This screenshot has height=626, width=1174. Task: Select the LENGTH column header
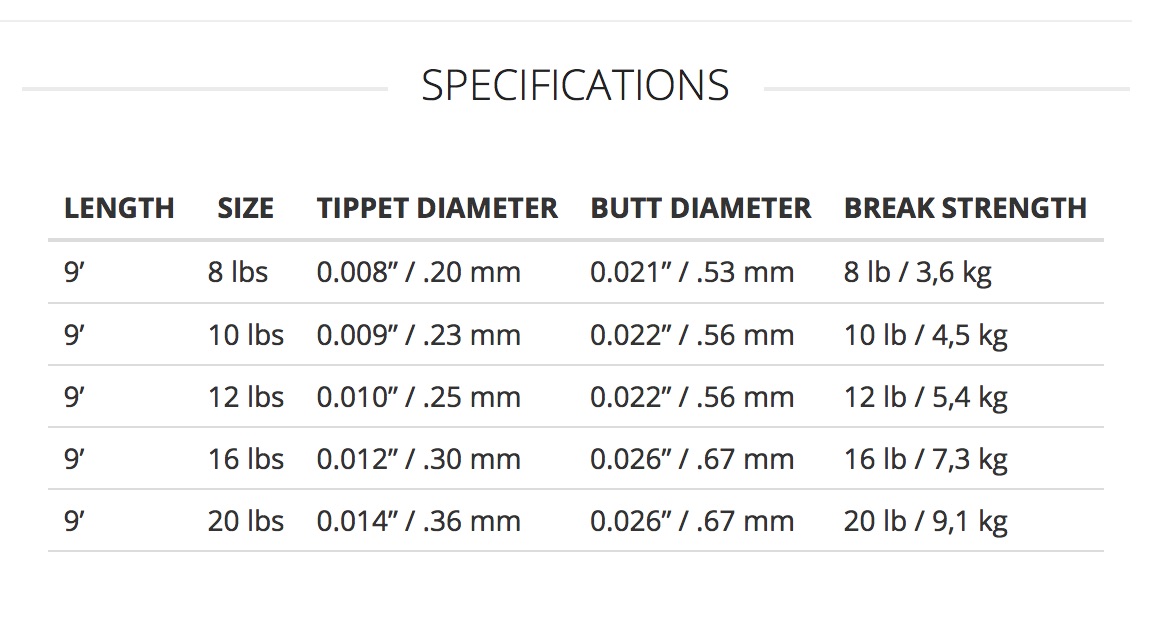(x=119, y=208)
